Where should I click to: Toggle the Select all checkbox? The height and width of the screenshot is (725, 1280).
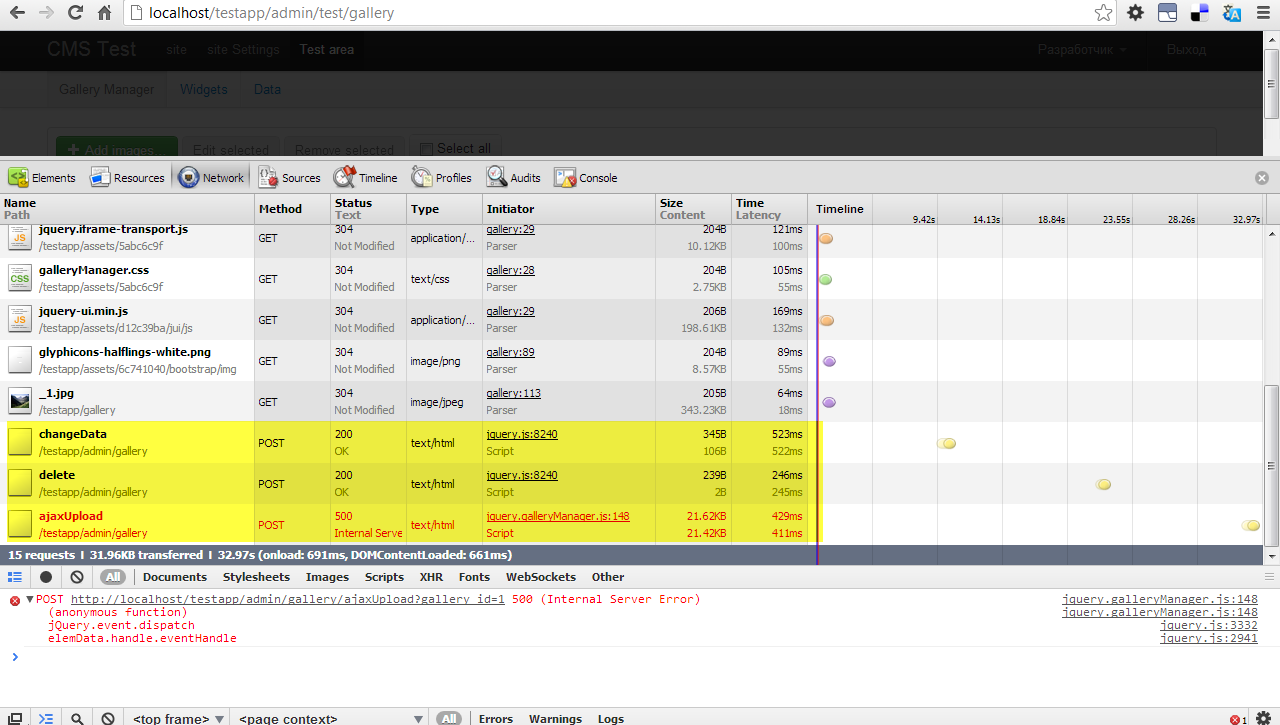point(426,149)
